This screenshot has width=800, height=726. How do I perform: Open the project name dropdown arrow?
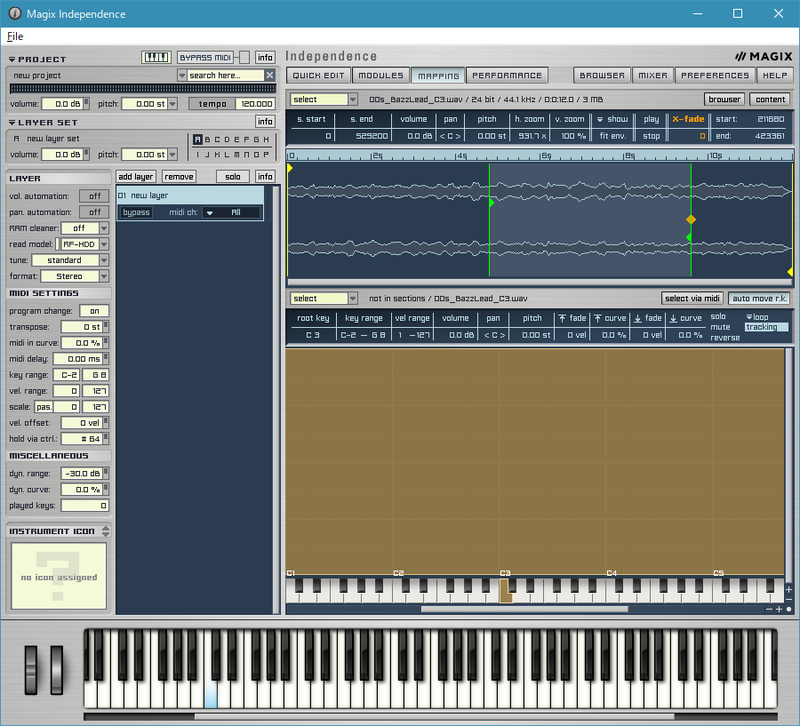point(182,75)
